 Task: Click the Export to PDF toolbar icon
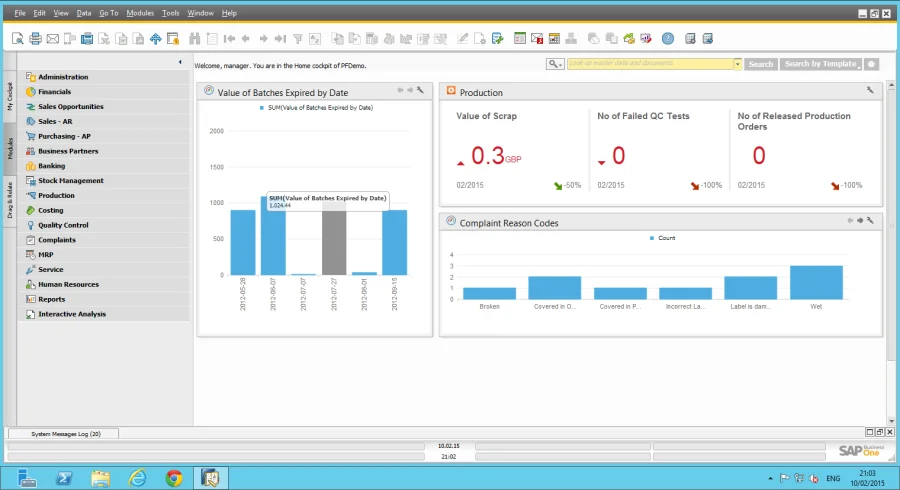tap(138, 38)
